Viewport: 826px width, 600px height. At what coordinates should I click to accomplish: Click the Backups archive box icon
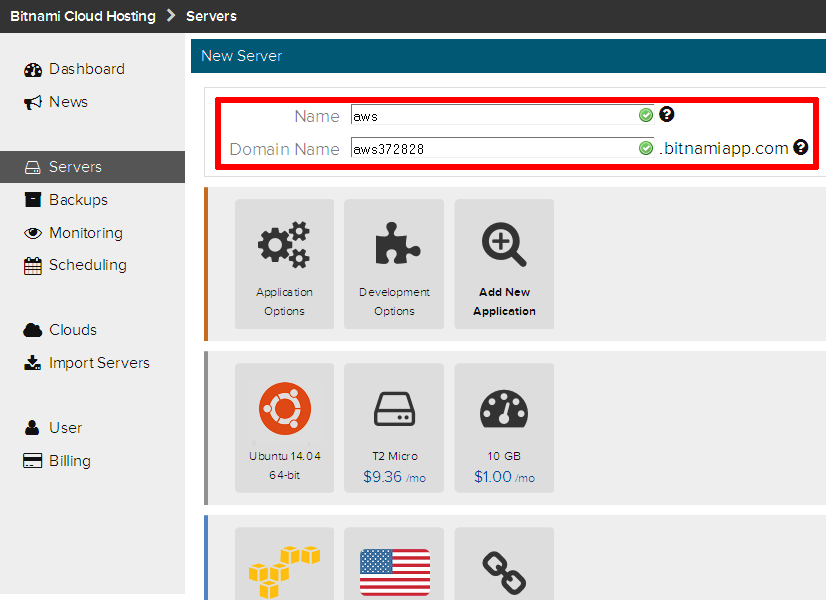point(33,200)
